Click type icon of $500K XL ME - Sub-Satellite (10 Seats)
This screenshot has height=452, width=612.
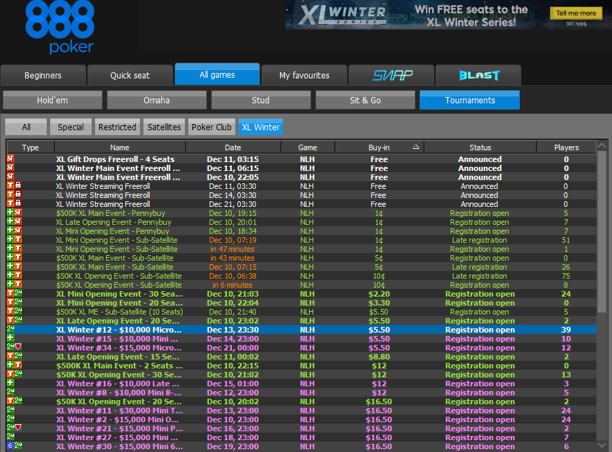[x=14, y=311]
